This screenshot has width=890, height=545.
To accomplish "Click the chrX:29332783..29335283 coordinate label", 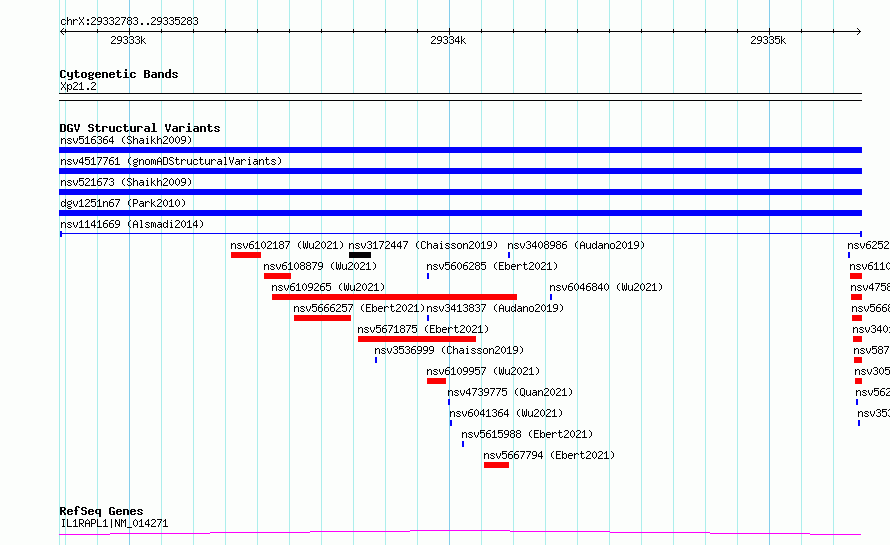I will coord(129,22).
